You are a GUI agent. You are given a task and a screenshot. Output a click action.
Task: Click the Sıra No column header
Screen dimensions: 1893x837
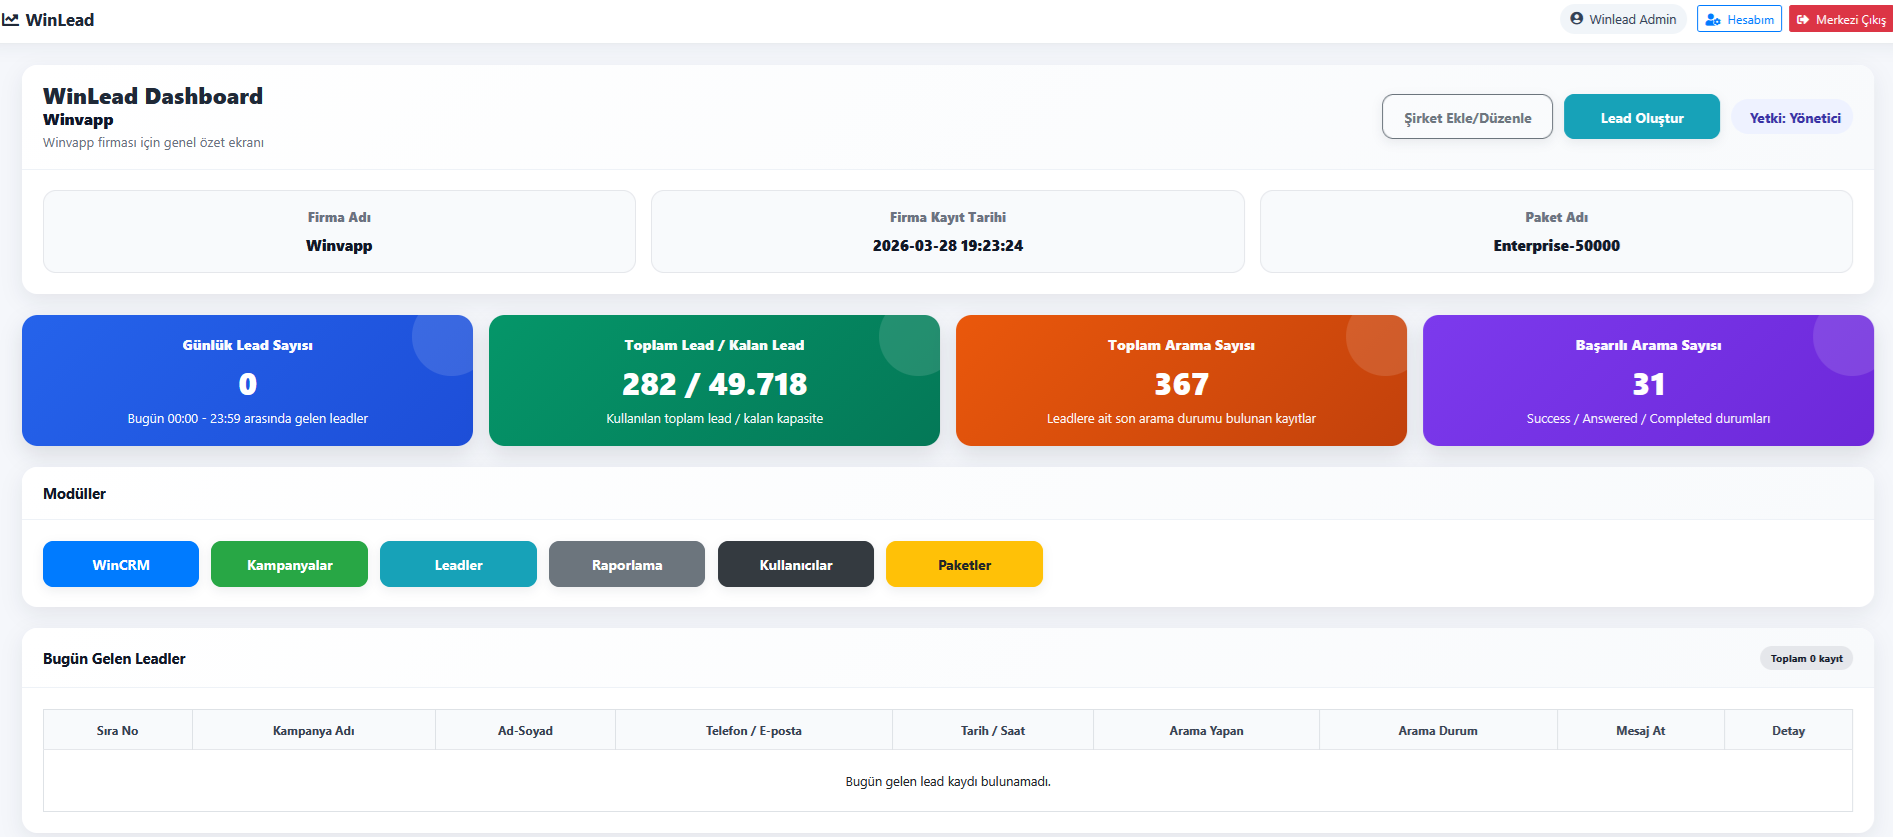point(117,730)
